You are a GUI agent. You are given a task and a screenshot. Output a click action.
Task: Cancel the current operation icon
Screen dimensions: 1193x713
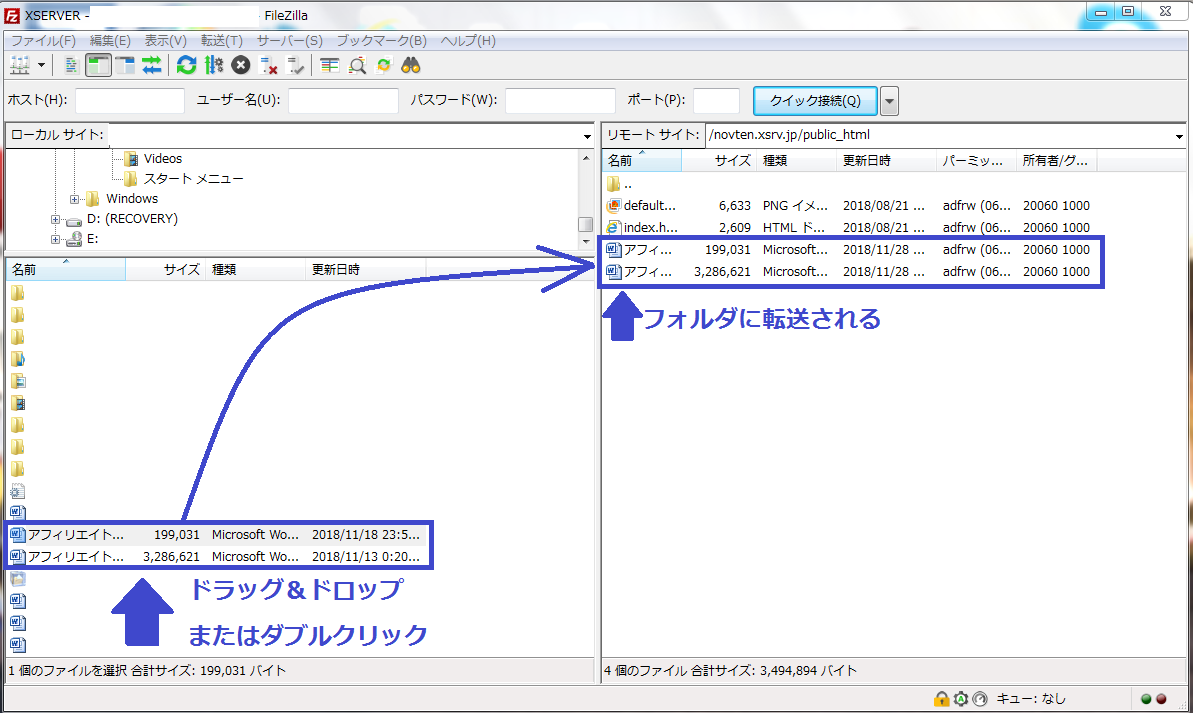pos(241,66)
